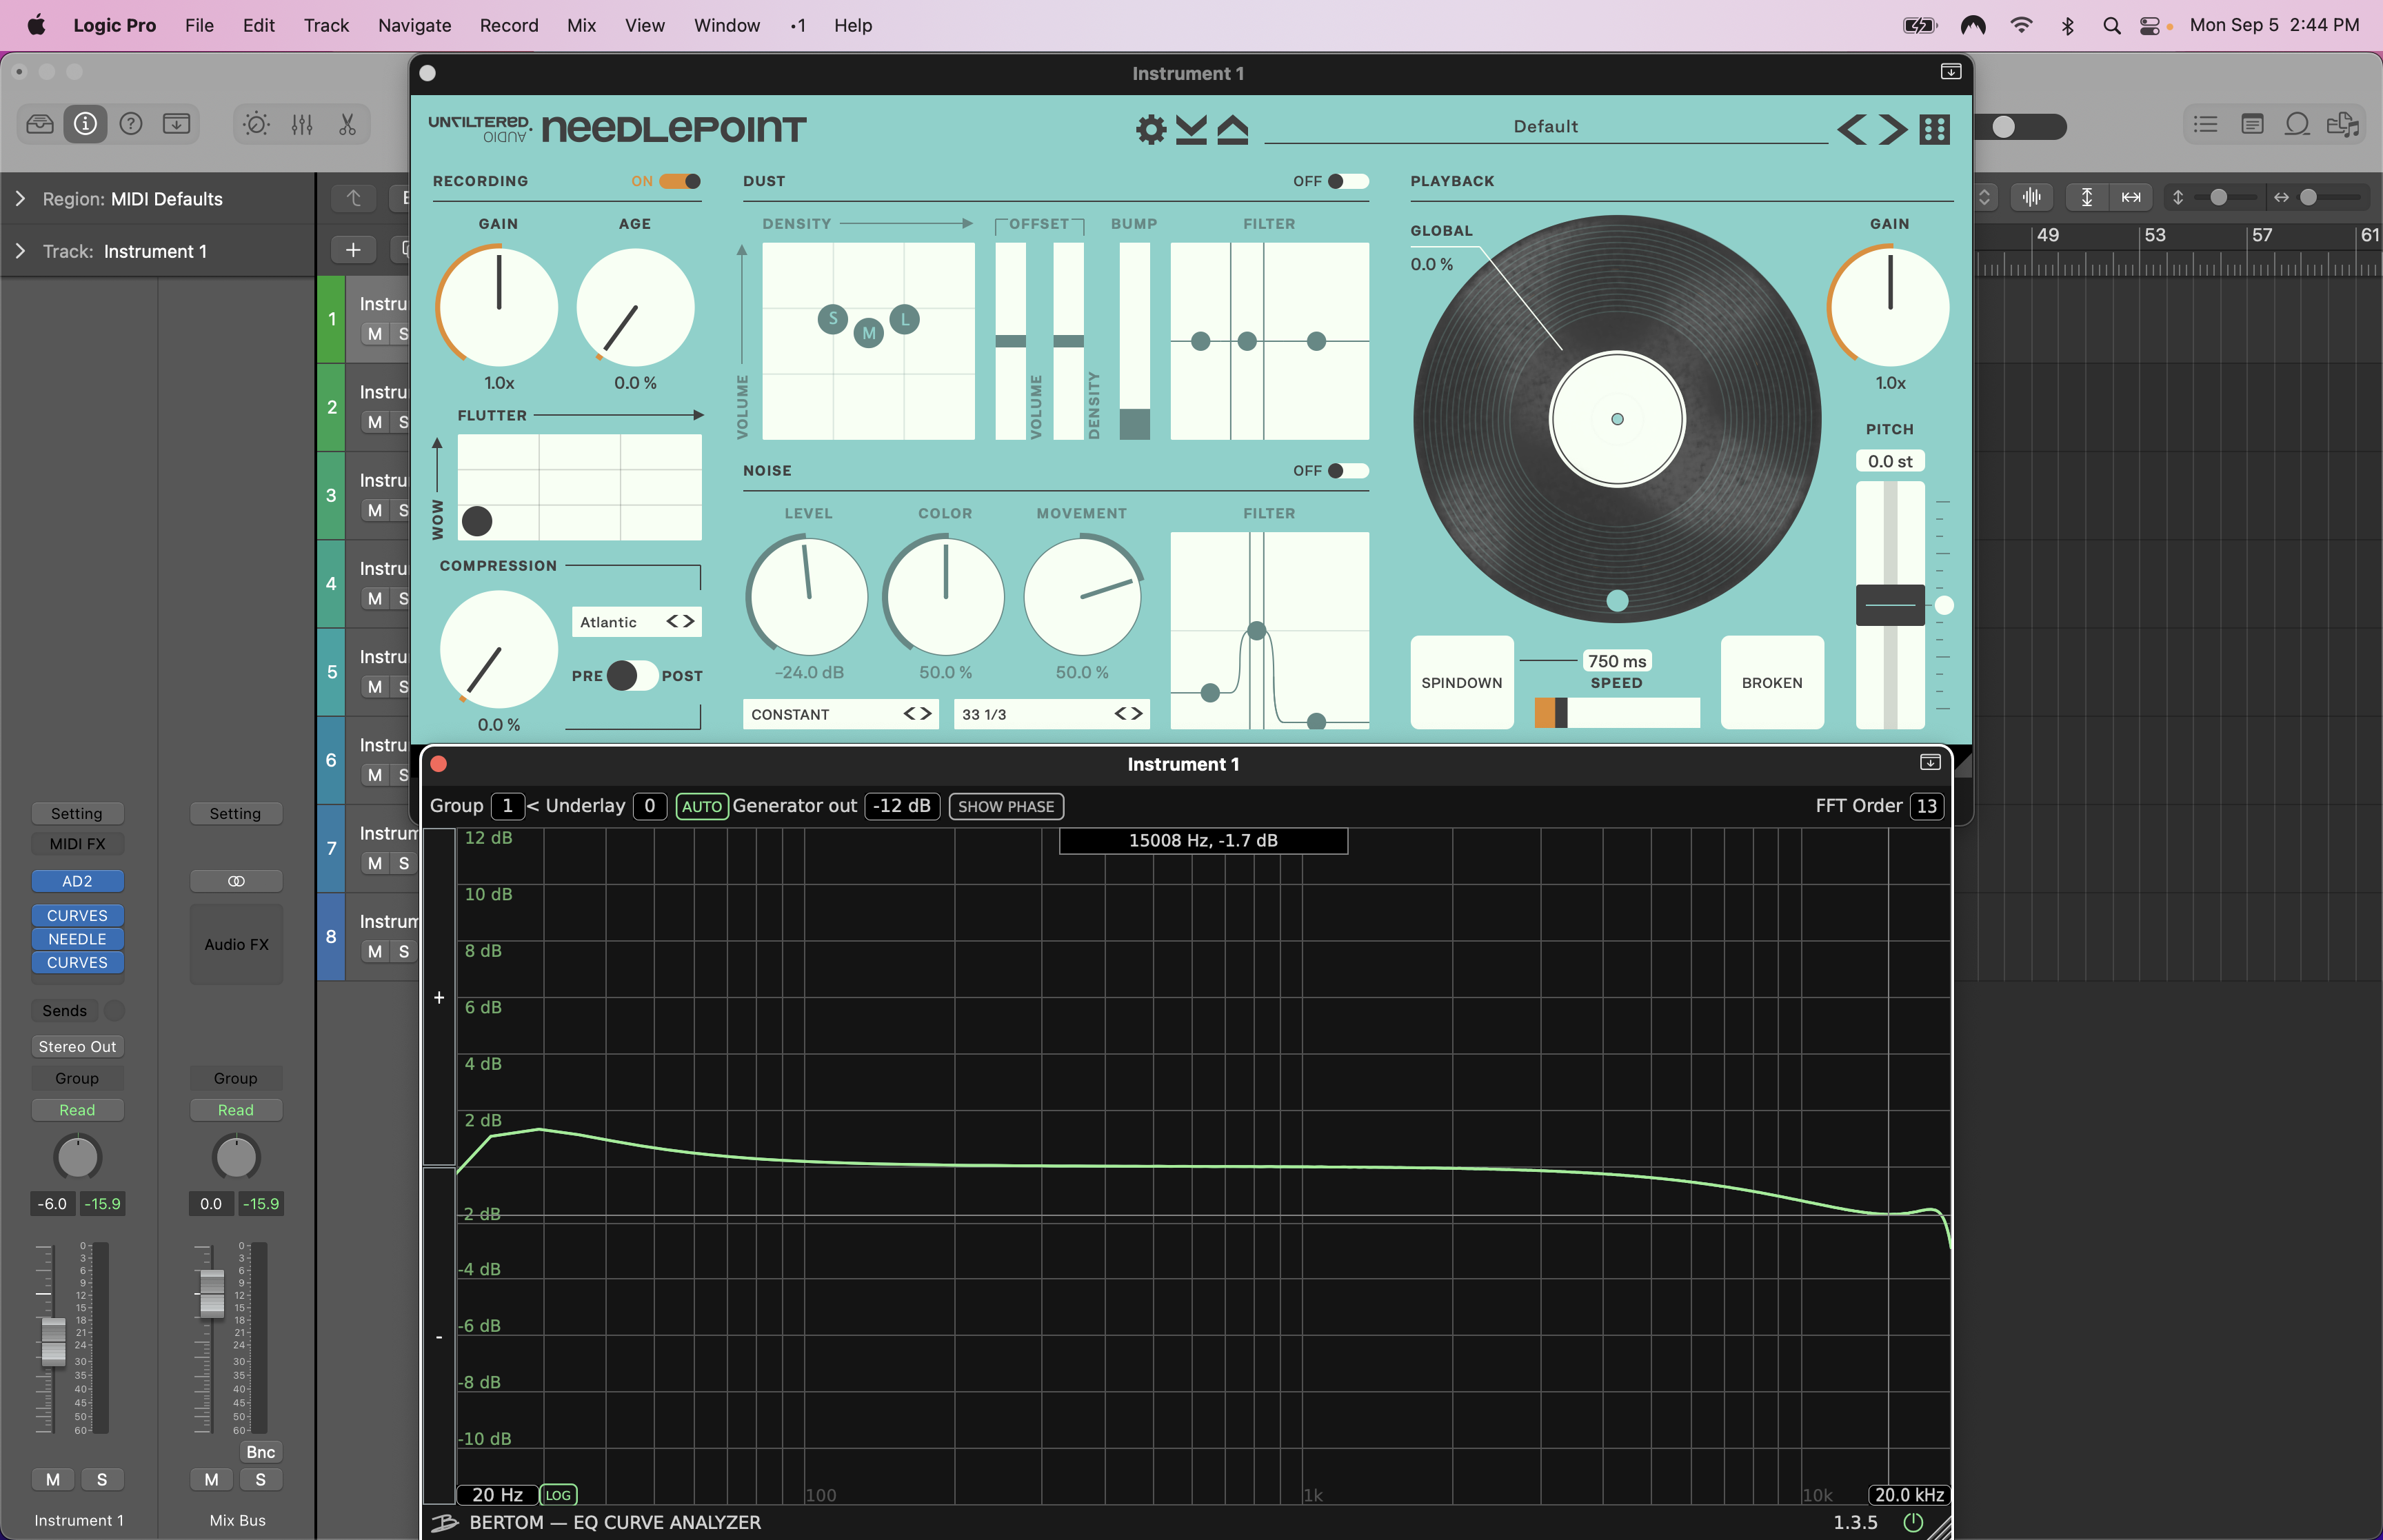Click the recording Age knob
2383x1540 pixels.
pyautogui.click(x=635, y=308)
